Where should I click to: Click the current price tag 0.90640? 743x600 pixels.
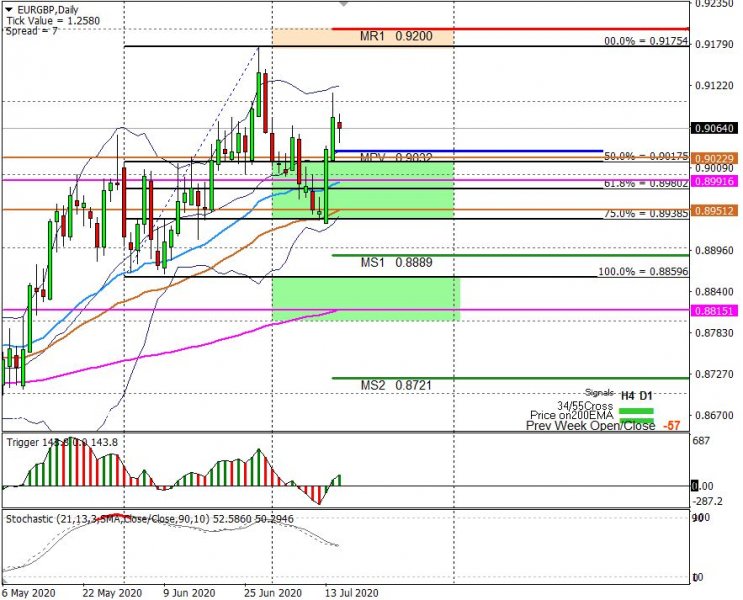(x=714, y=128)
